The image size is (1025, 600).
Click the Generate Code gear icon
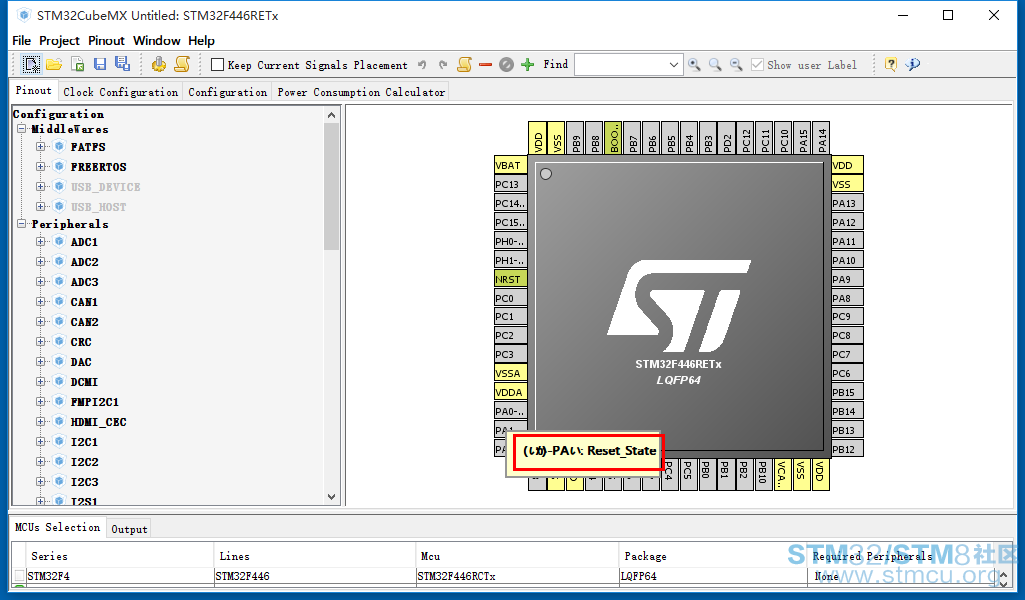click(158, 64)
